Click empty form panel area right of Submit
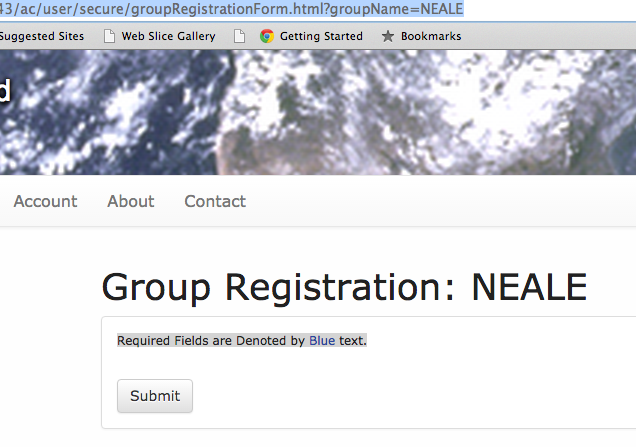 tap(400, 396)
